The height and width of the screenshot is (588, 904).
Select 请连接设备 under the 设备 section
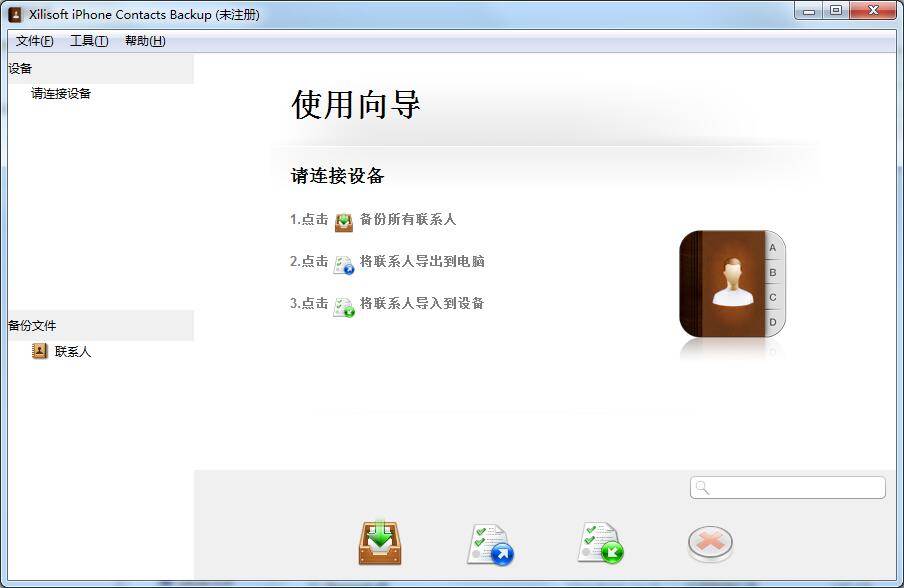click(58, 93)
